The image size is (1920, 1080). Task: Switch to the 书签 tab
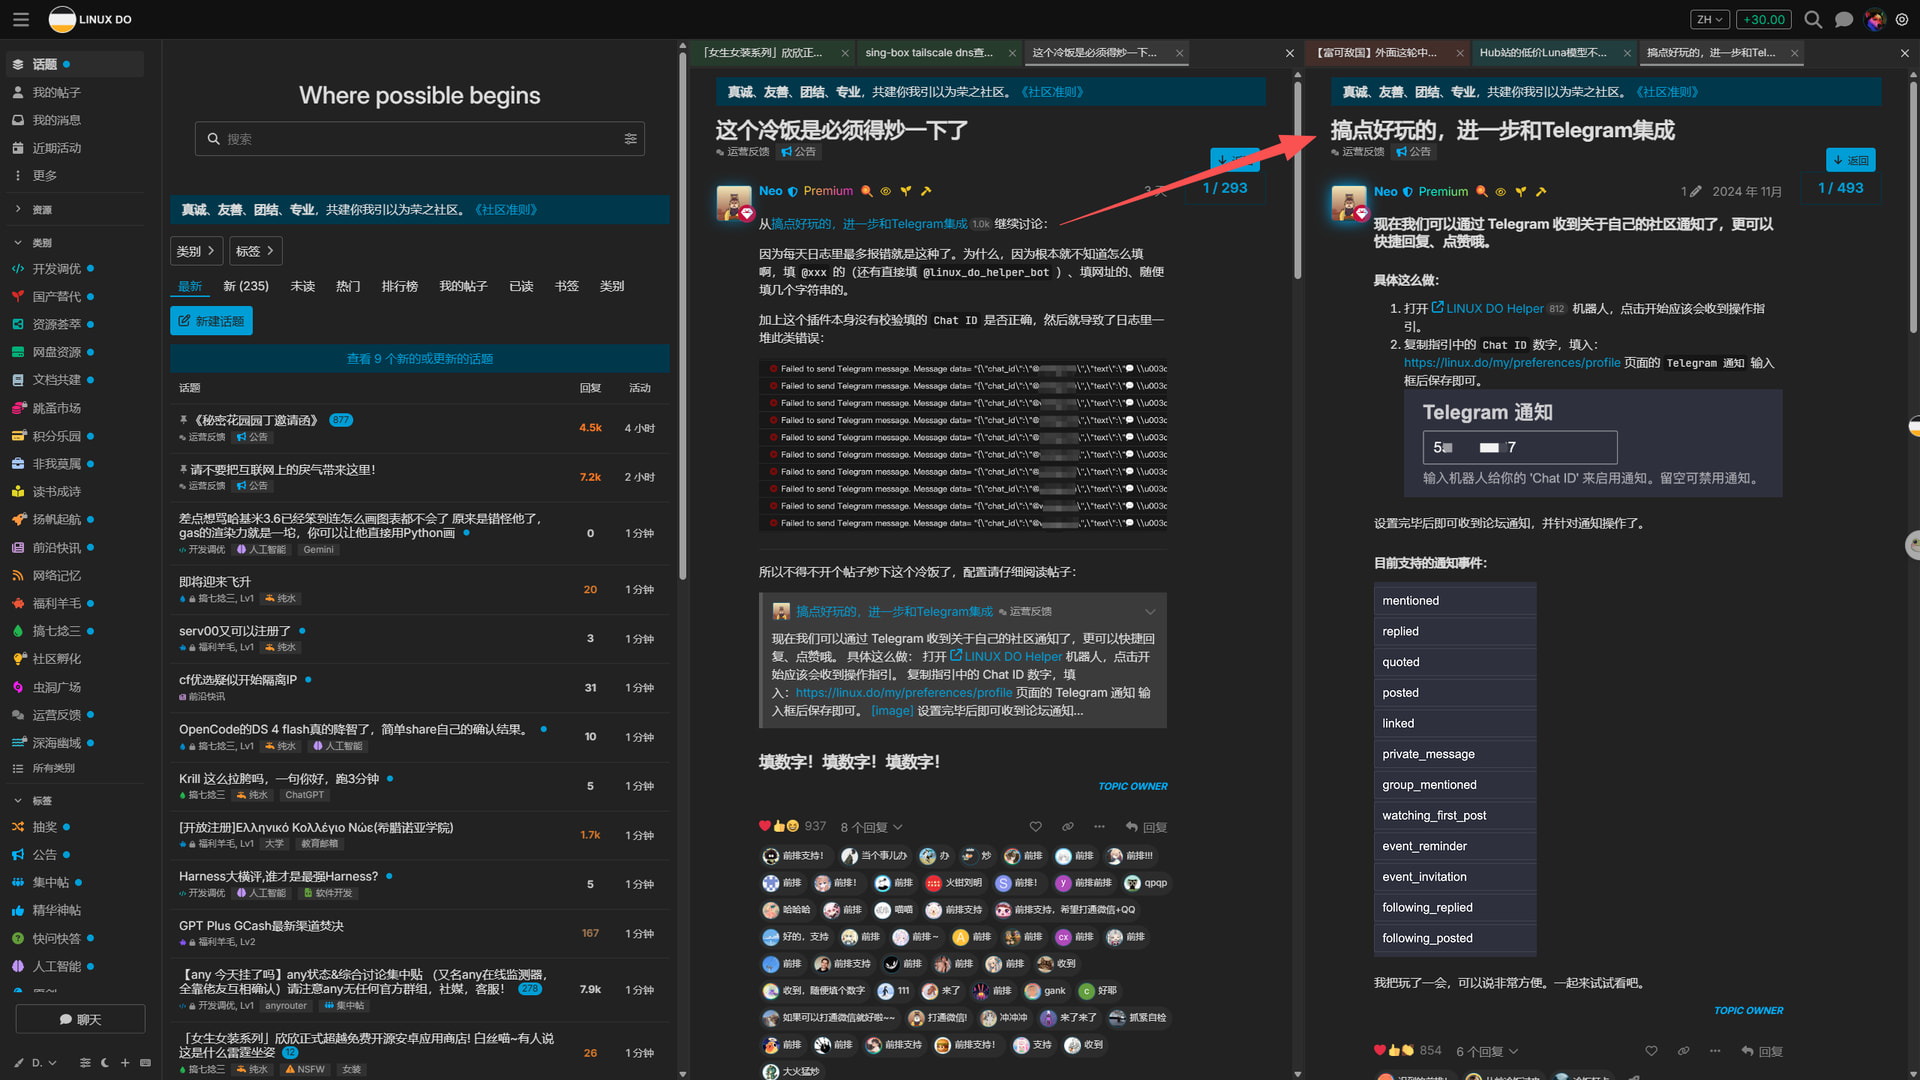(x=567, y=286)
